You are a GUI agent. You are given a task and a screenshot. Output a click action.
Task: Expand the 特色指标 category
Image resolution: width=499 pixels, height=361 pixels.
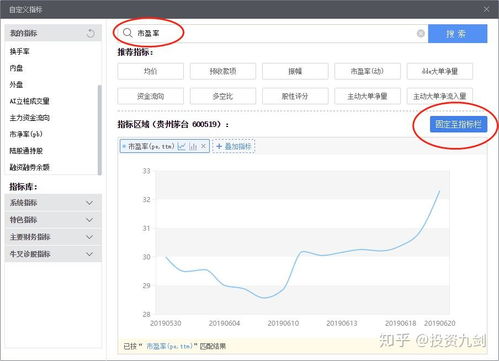[53, 220]
